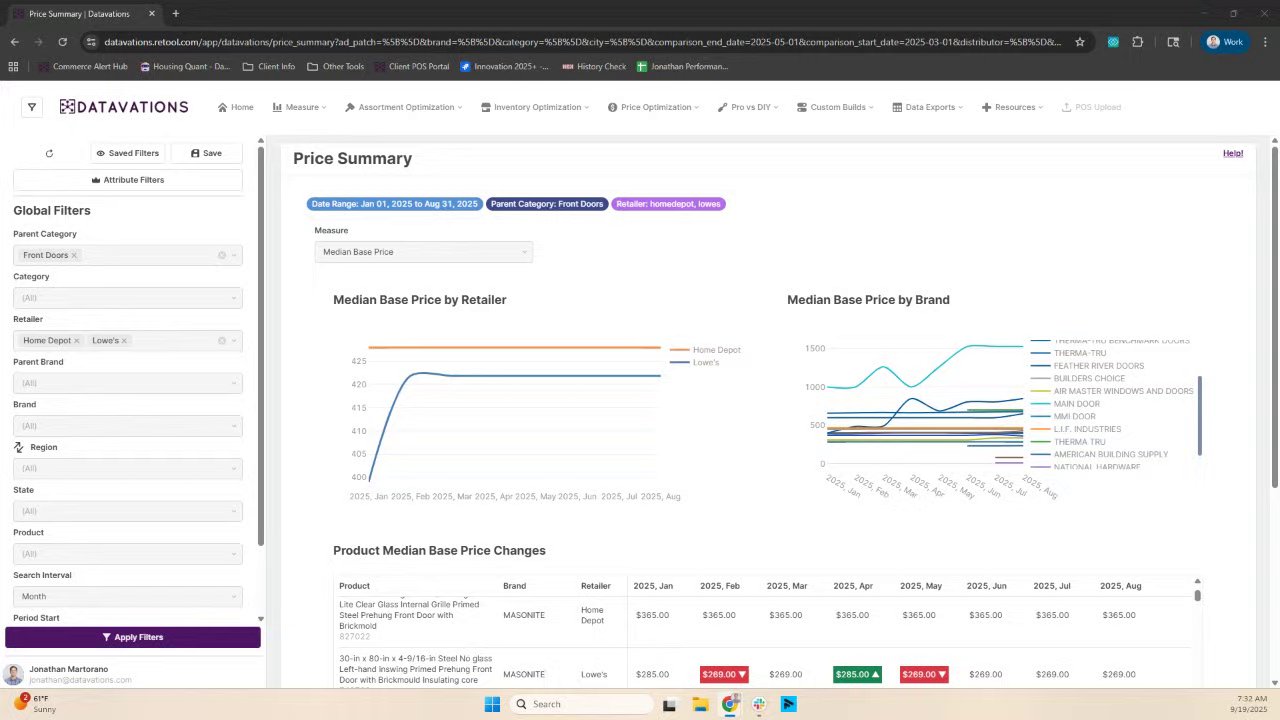Open the Data Exports menu
This screenshot has height=720, width=1280.
pos(929,107)
